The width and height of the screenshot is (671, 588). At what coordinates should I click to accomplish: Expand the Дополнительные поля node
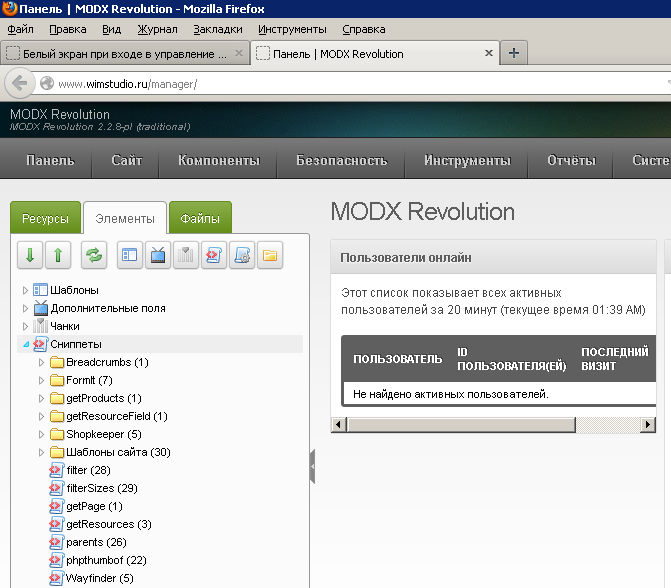click(25, 308)
